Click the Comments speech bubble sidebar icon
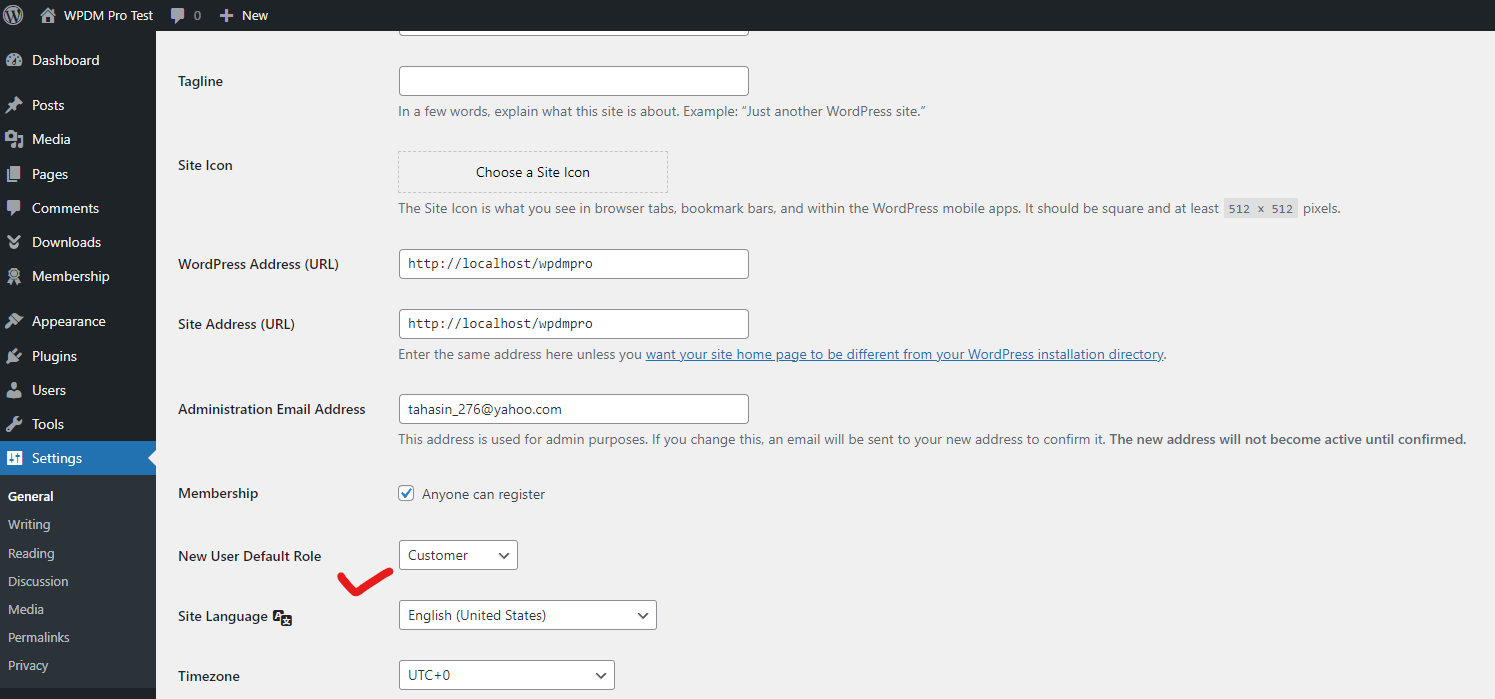The width and height of the screenshot is (1495, 699). click(14, 208)
